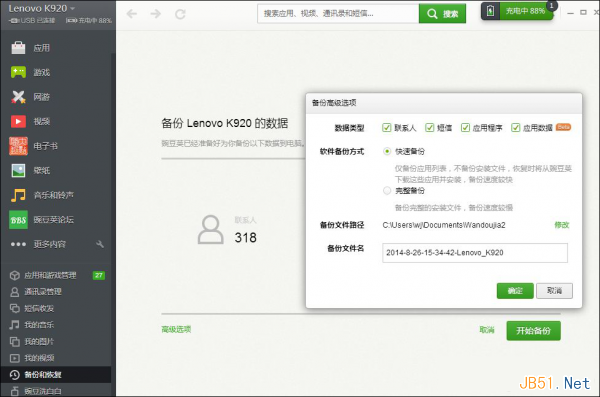600x397 pixels.
Task: Confirm with the green 确定 button
Action: [x=515, y=291]
